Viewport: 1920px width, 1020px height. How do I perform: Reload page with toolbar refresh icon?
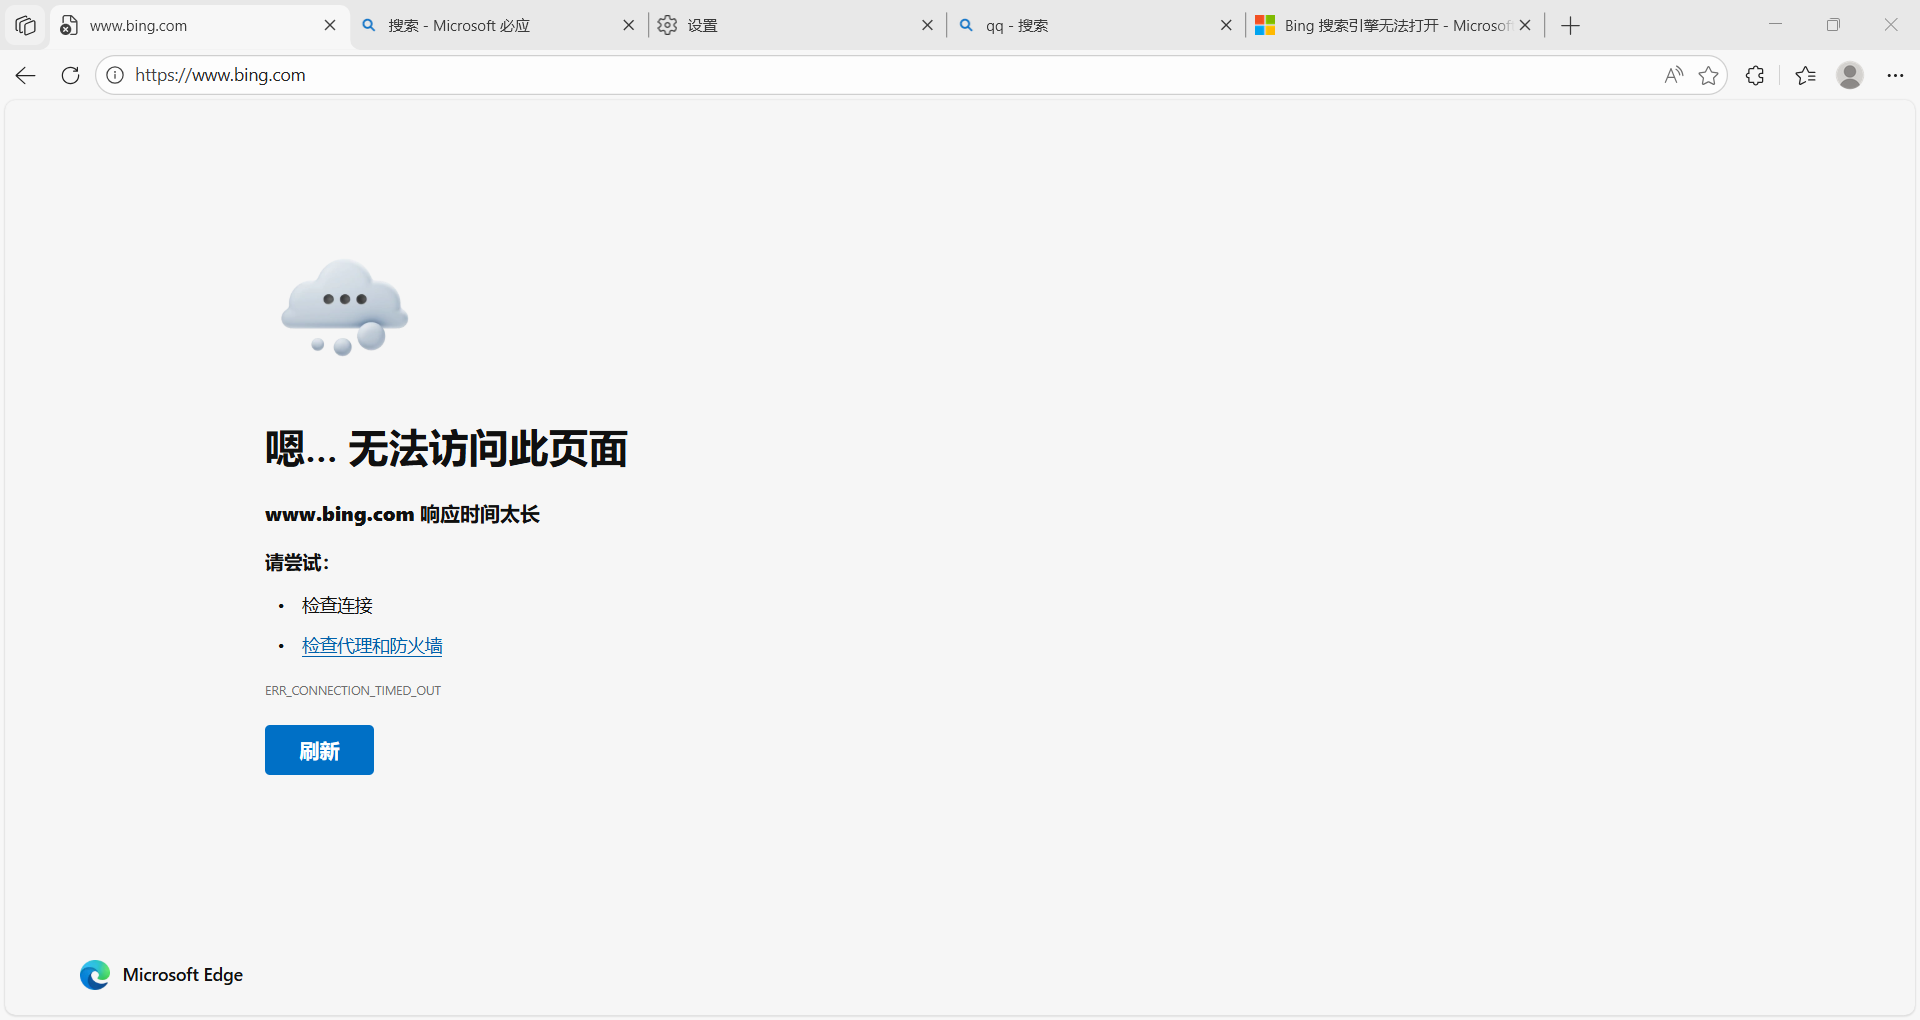(x=70, y=75)
